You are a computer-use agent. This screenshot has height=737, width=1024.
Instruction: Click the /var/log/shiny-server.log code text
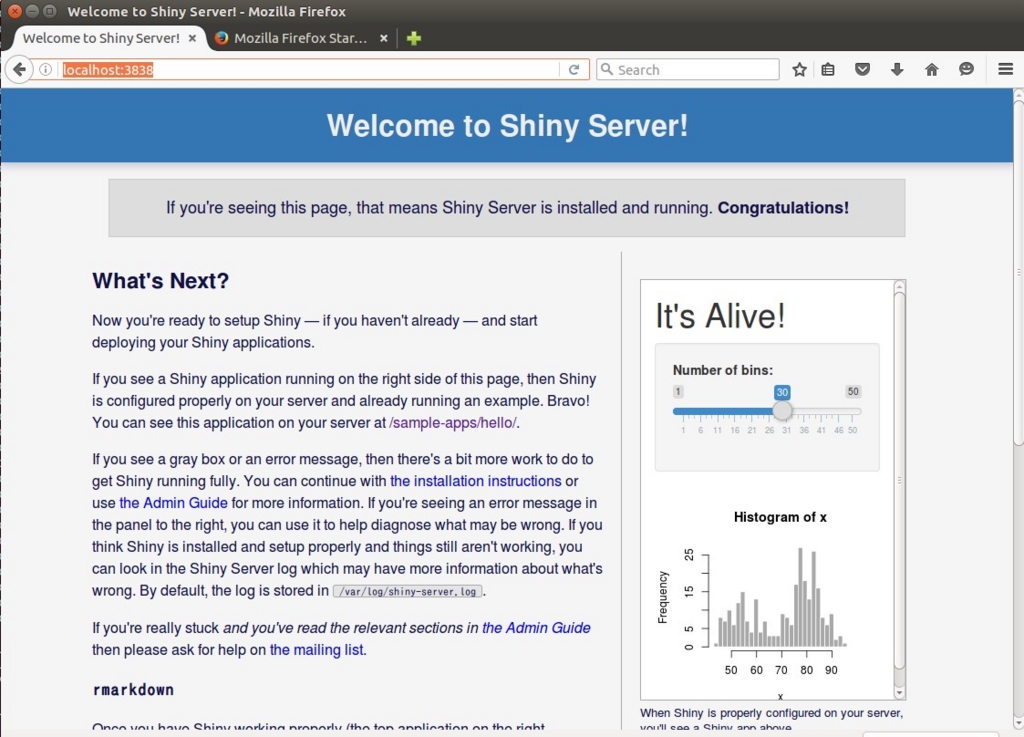coord(408,591)
